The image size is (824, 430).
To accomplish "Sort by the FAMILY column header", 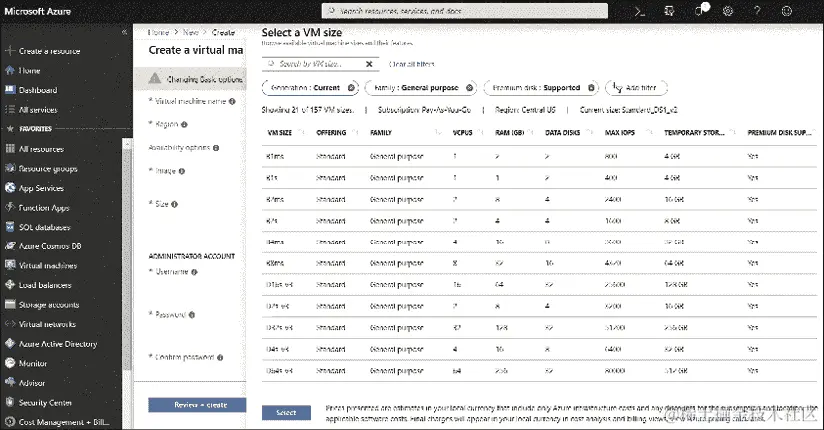I will [x=381, y=132].
